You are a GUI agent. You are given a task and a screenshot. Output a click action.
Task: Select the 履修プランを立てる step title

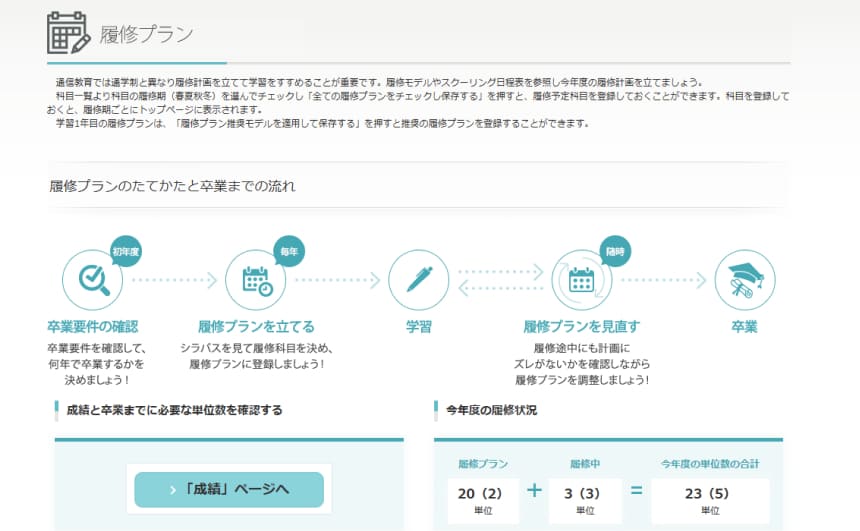[256, 327]
